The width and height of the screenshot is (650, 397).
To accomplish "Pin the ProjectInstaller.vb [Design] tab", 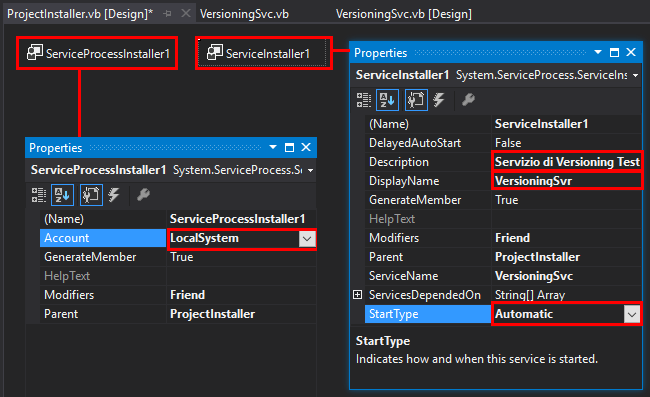I will (x=167, y=14).
